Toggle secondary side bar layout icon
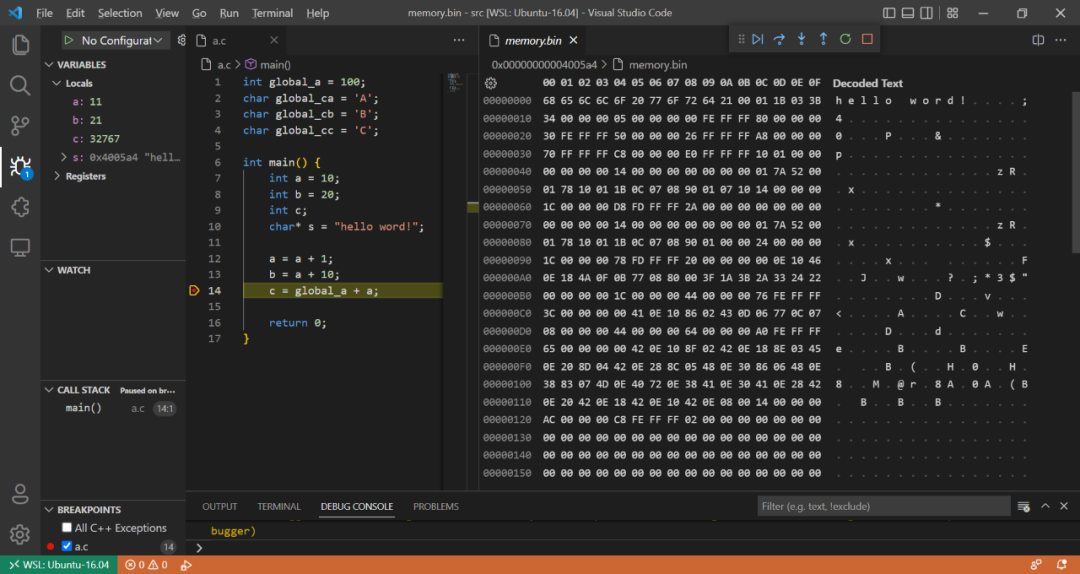Screen dimensions: 1080x574 [x=926, y=13]
